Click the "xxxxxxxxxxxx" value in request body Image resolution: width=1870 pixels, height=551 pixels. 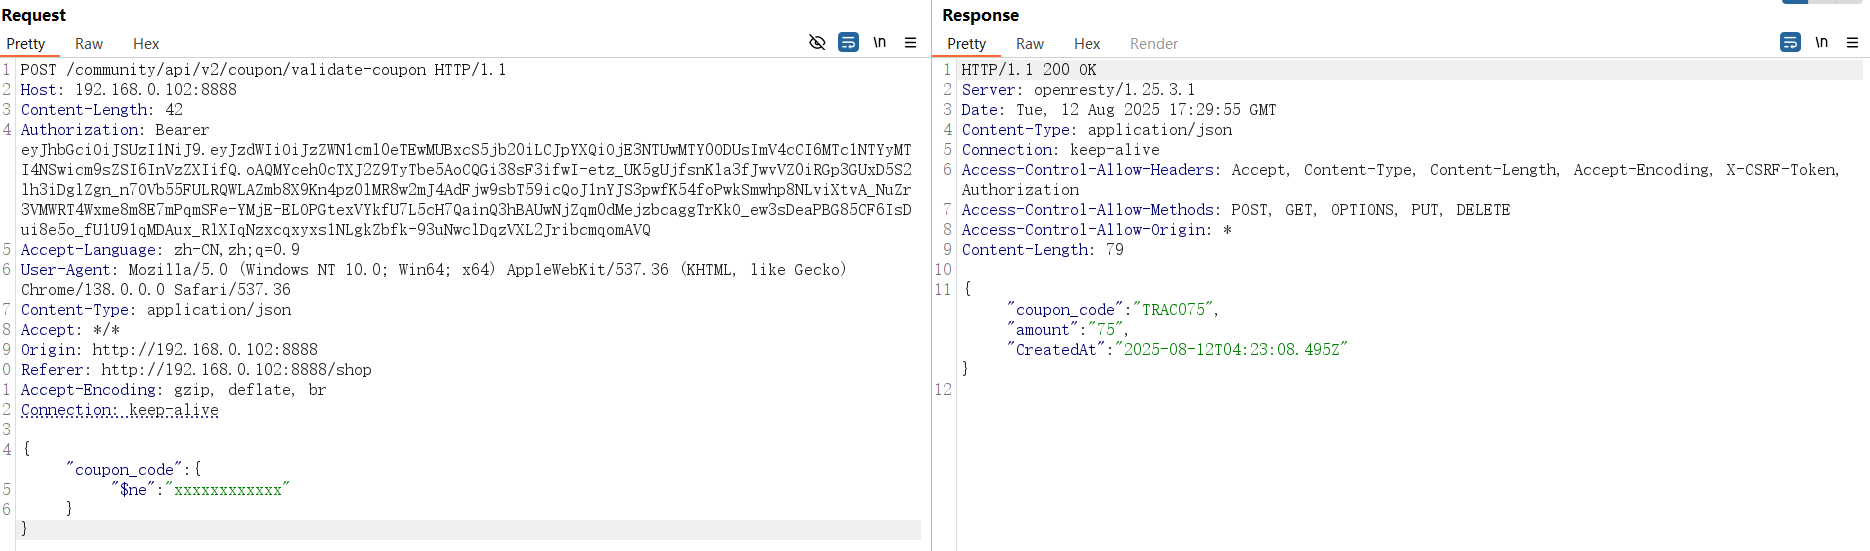click(228, 490)
